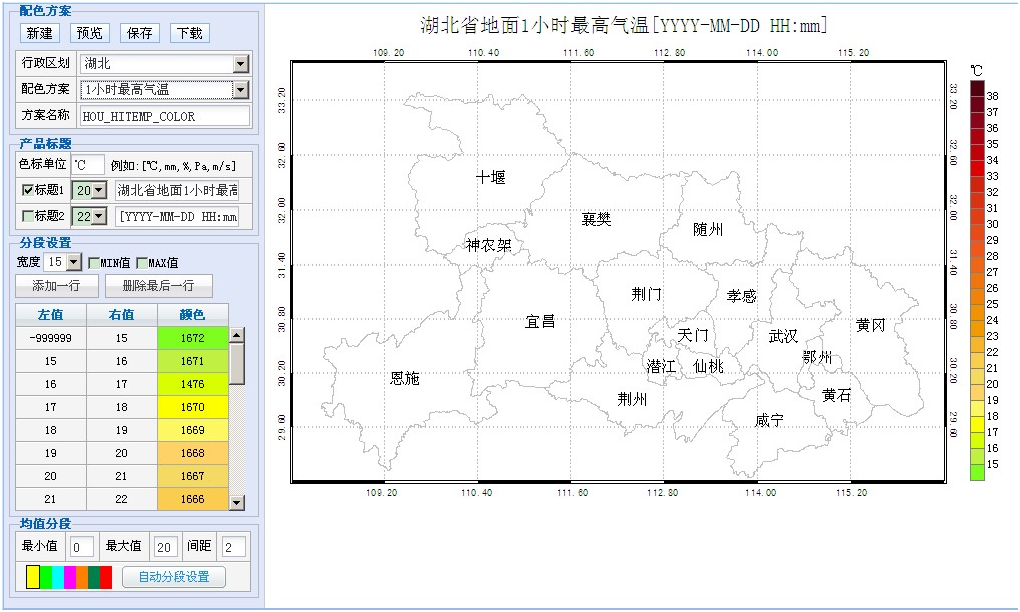Expand the 配色方案 scheme dropdown

click(x=240, y=90)
